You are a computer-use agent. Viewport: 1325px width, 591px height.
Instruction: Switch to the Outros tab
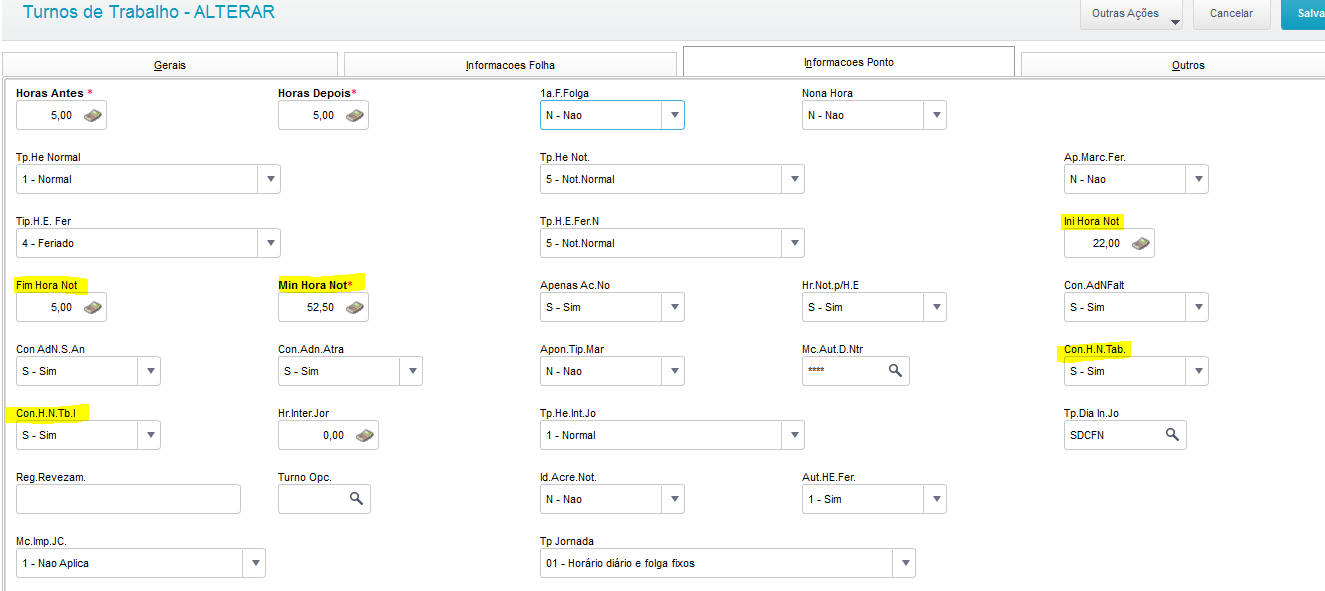(1173, 65)
